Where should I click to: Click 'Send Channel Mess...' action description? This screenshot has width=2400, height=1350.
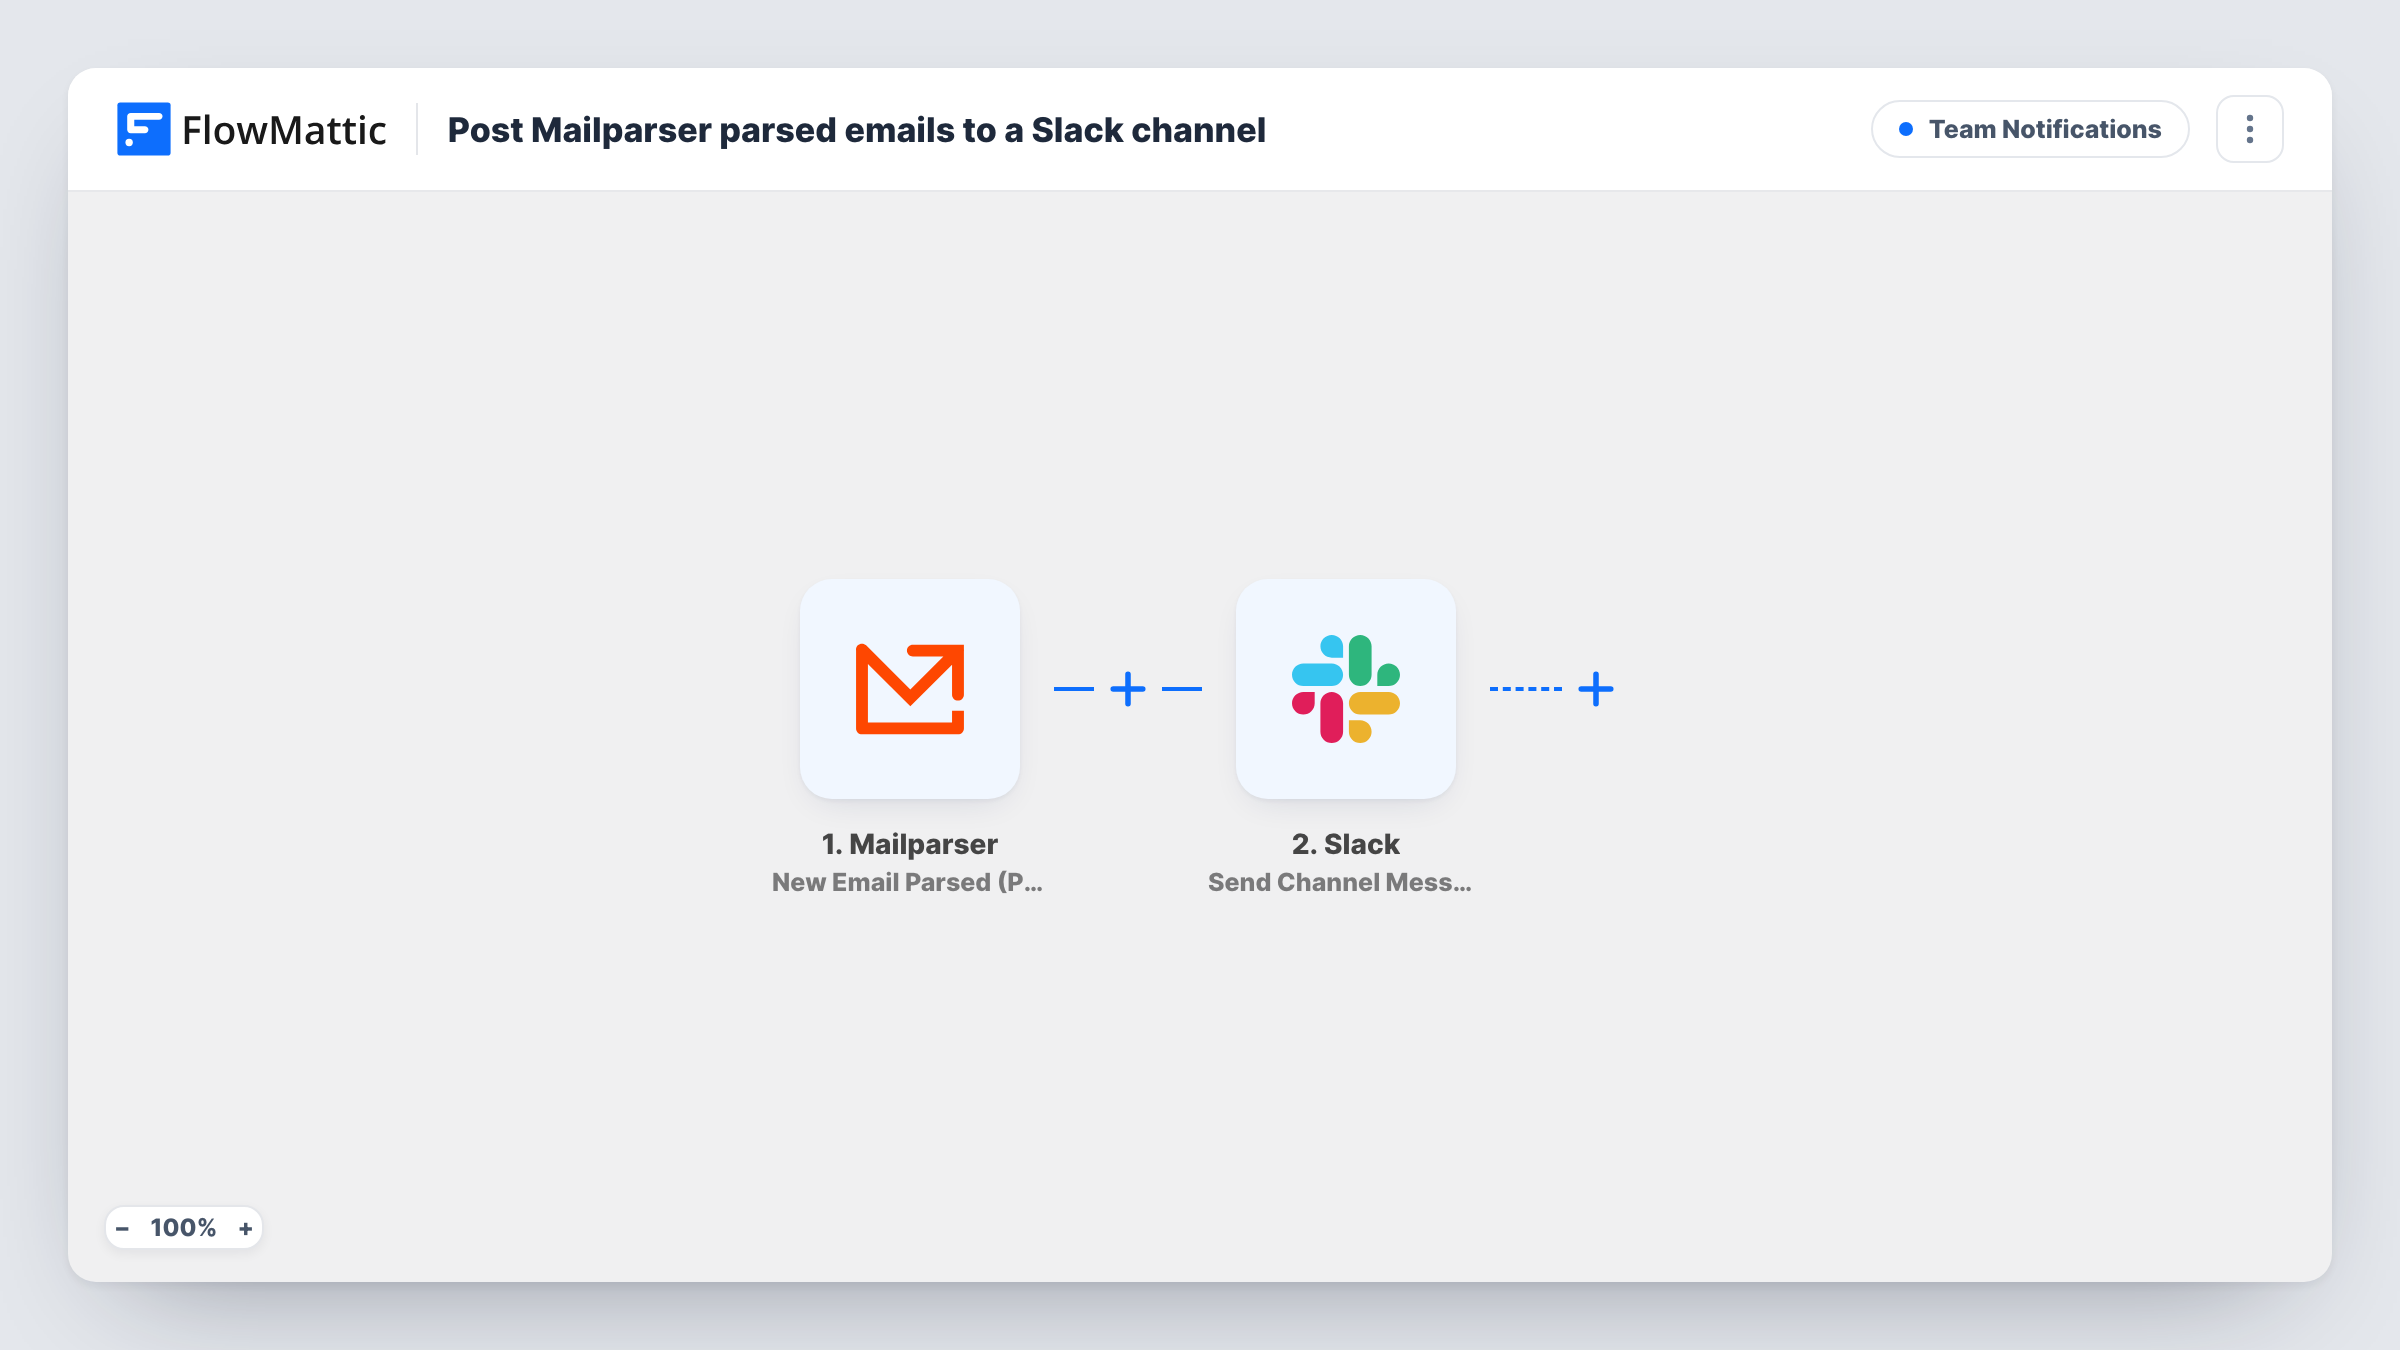click(1339, 882)
